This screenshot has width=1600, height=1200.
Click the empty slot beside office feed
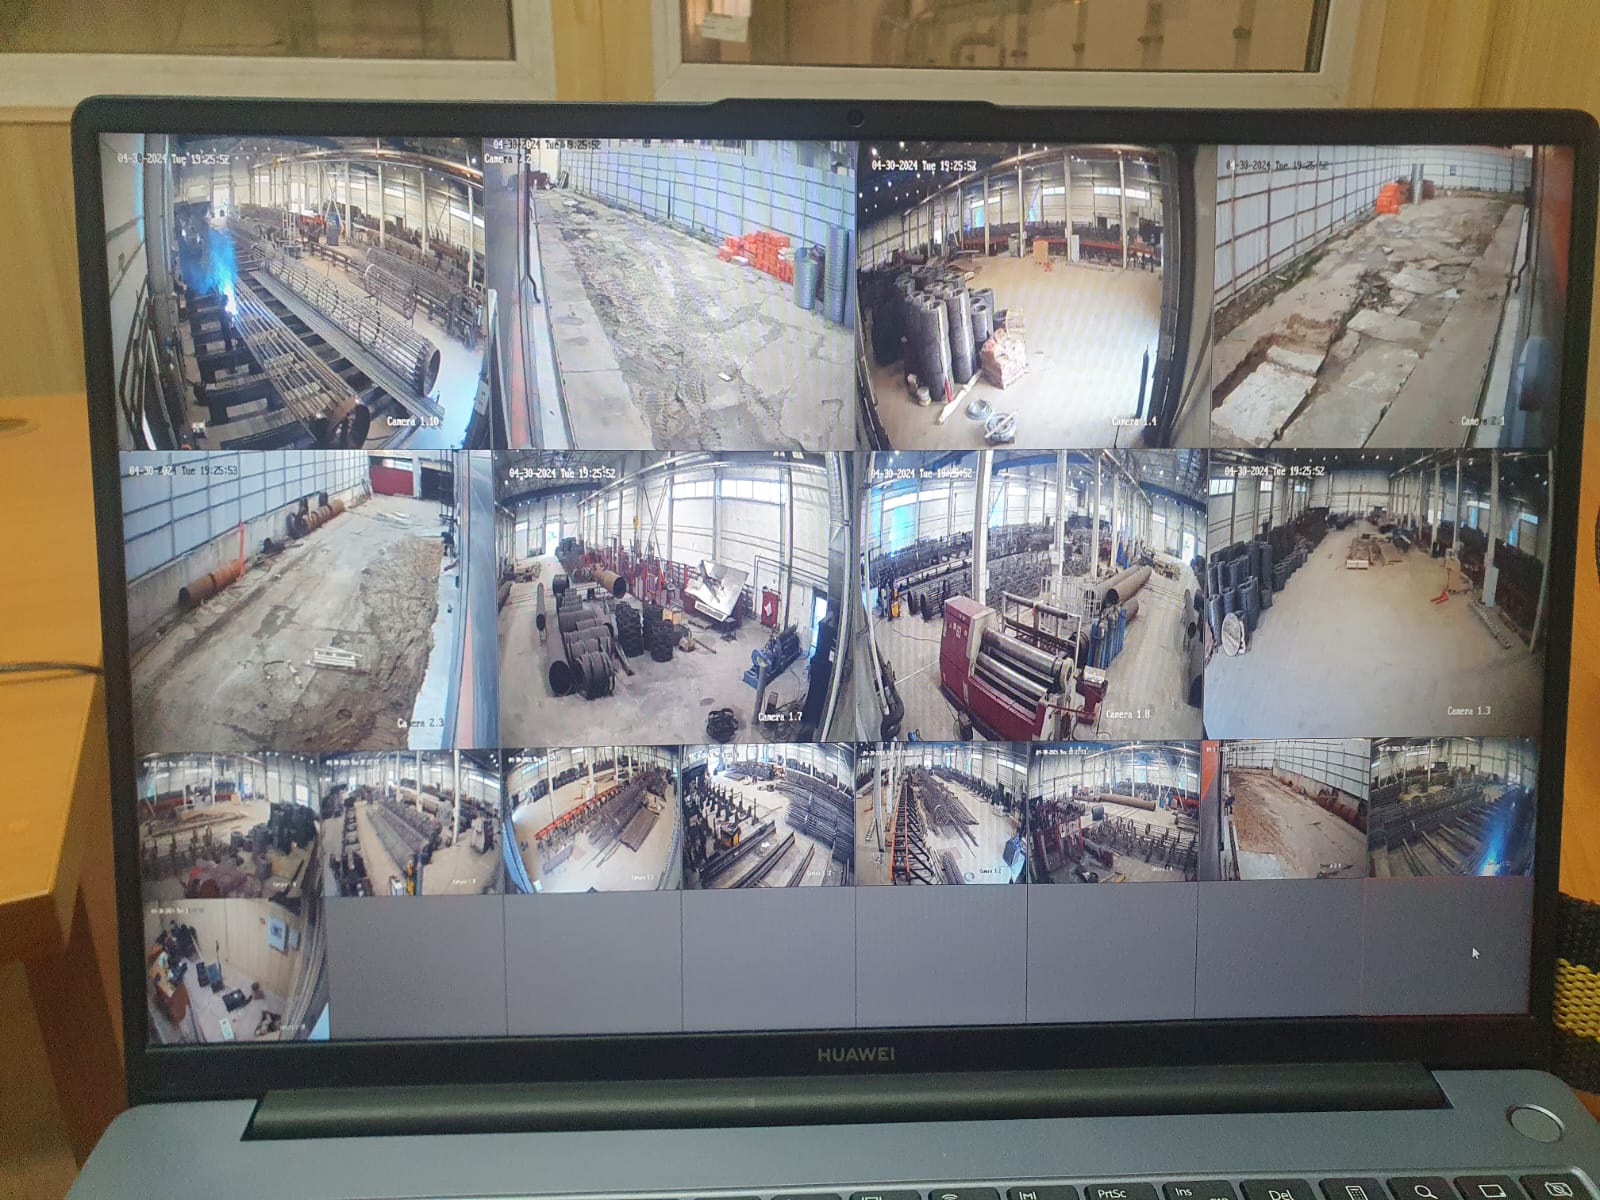coord(415,965)
